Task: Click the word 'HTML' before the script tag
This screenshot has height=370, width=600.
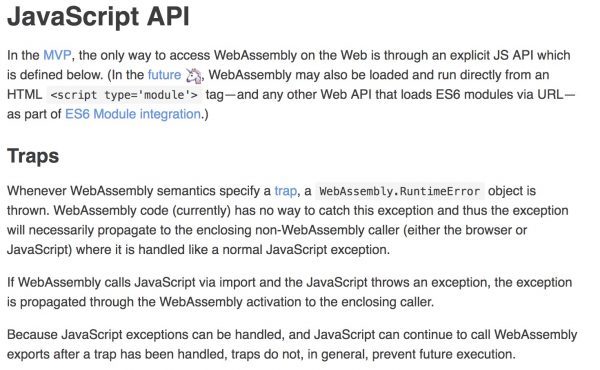Action: pos(24,94)
